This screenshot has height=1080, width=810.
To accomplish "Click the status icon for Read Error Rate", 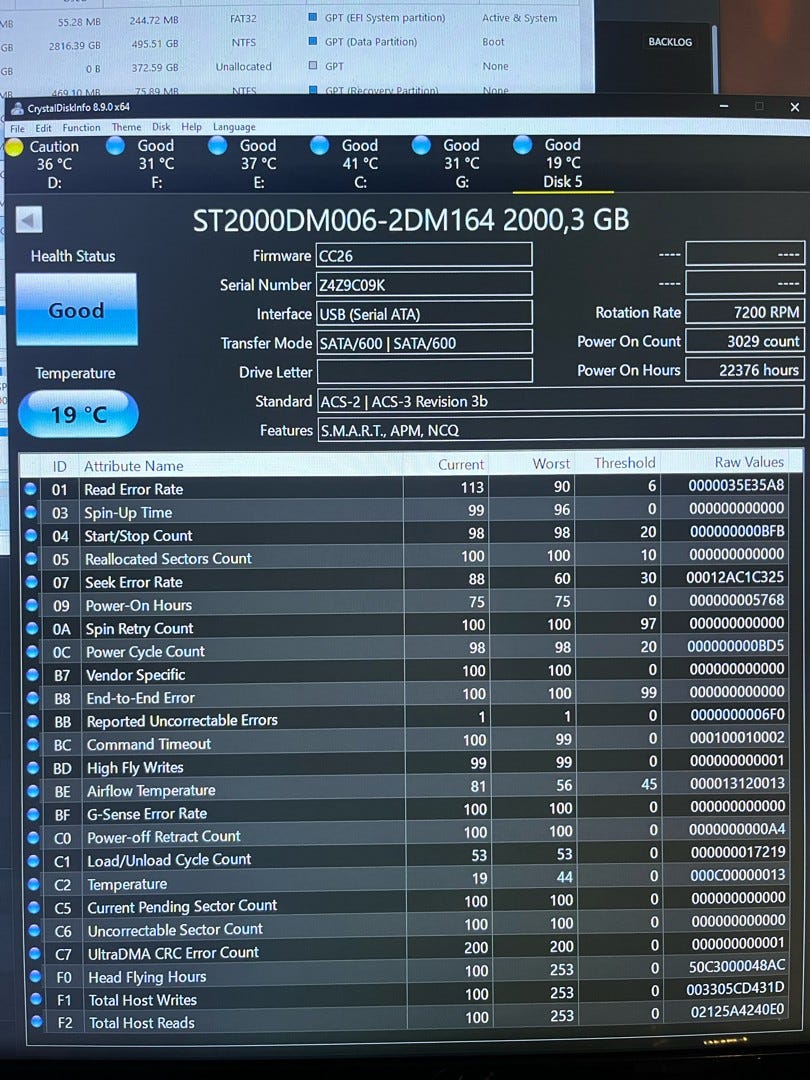I will click(30, 489).
